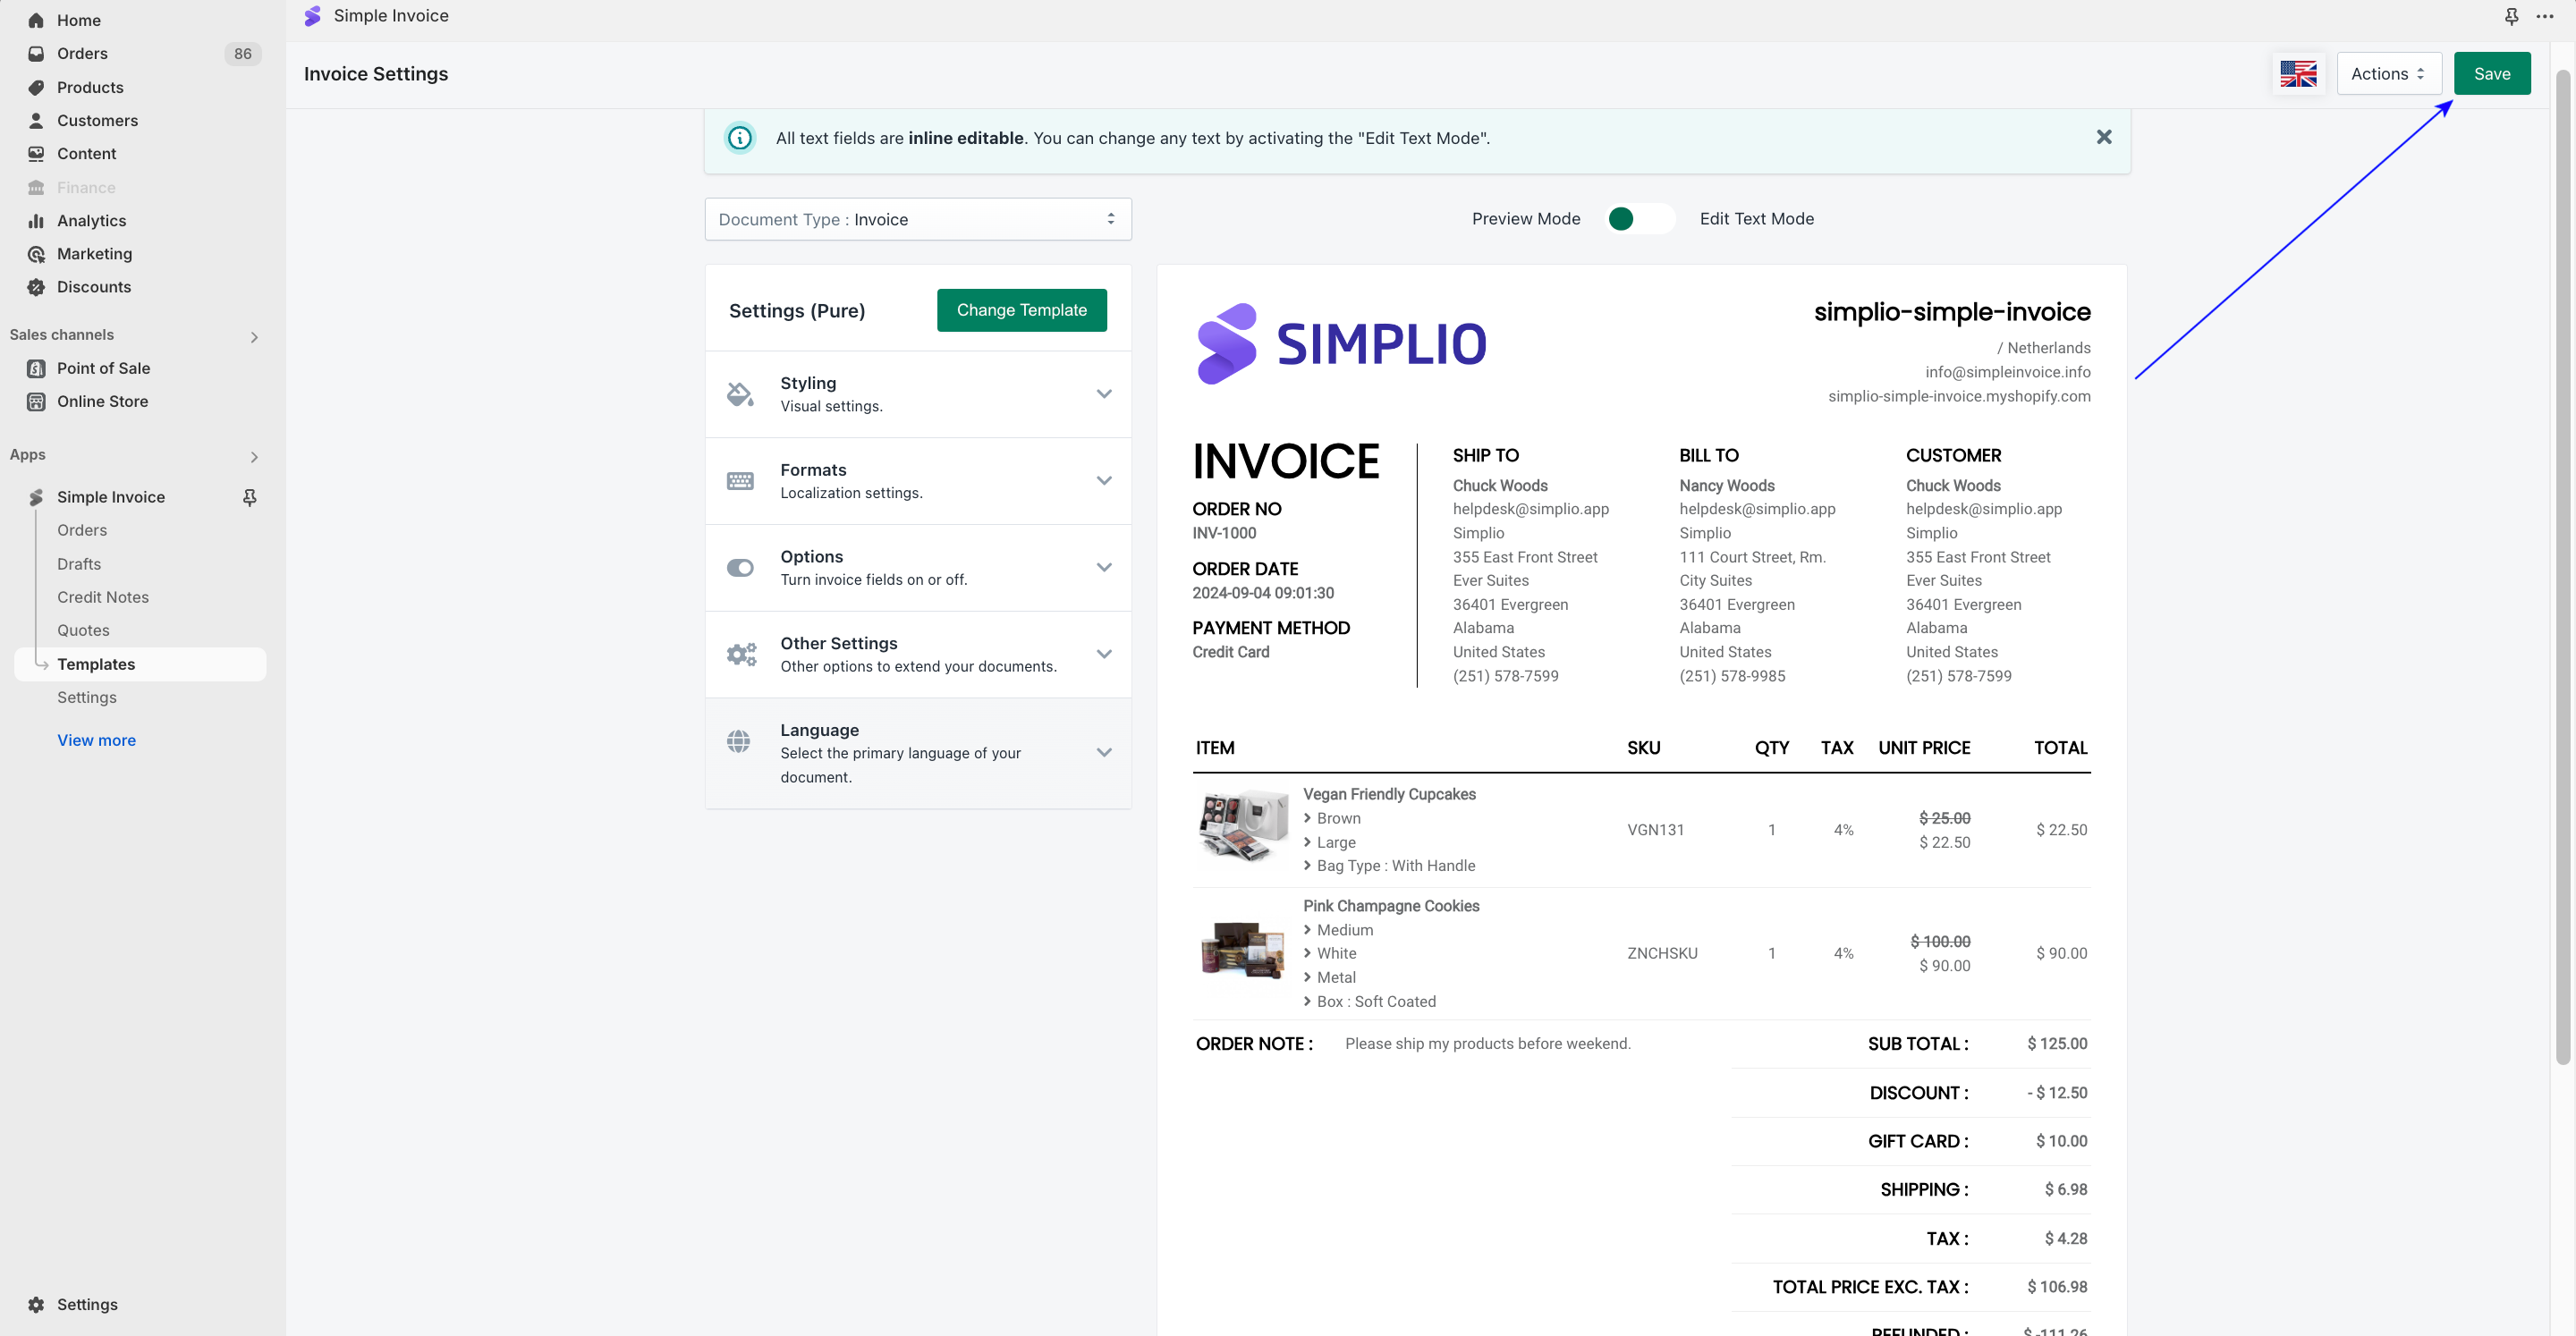Click the Change Template button
The image size is (2576, 1336).
pyautogui.click(x=1021, y=310)
